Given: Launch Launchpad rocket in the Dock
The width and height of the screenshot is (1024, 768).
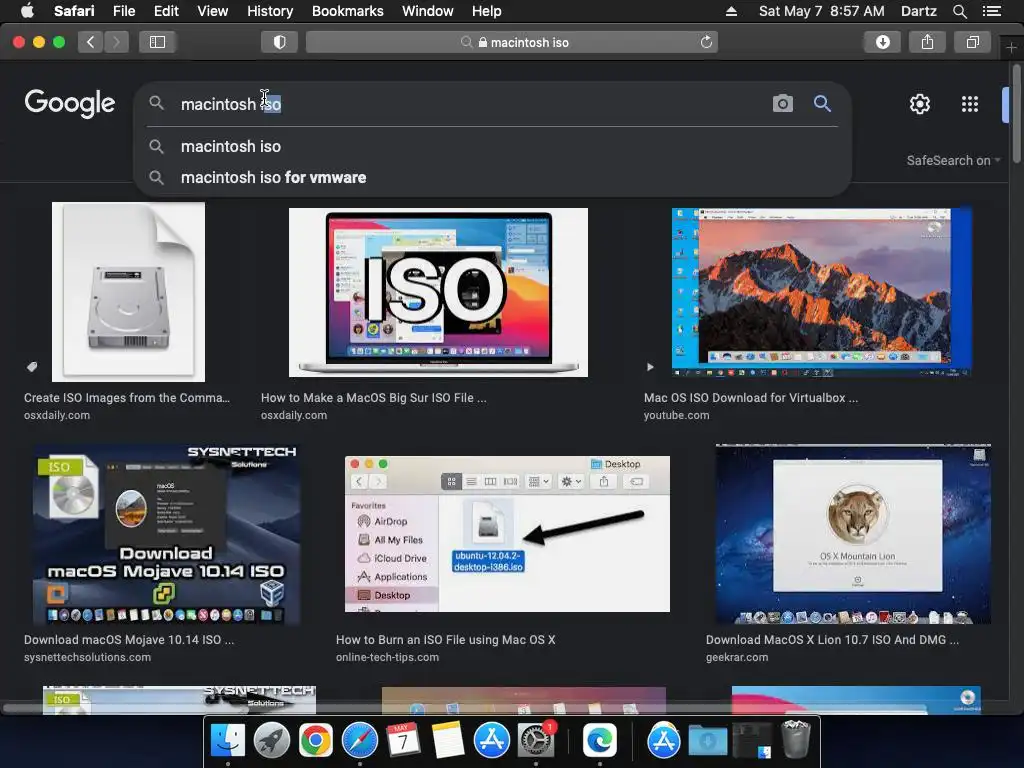Looking at the screenshot, I should pos(272,741).
